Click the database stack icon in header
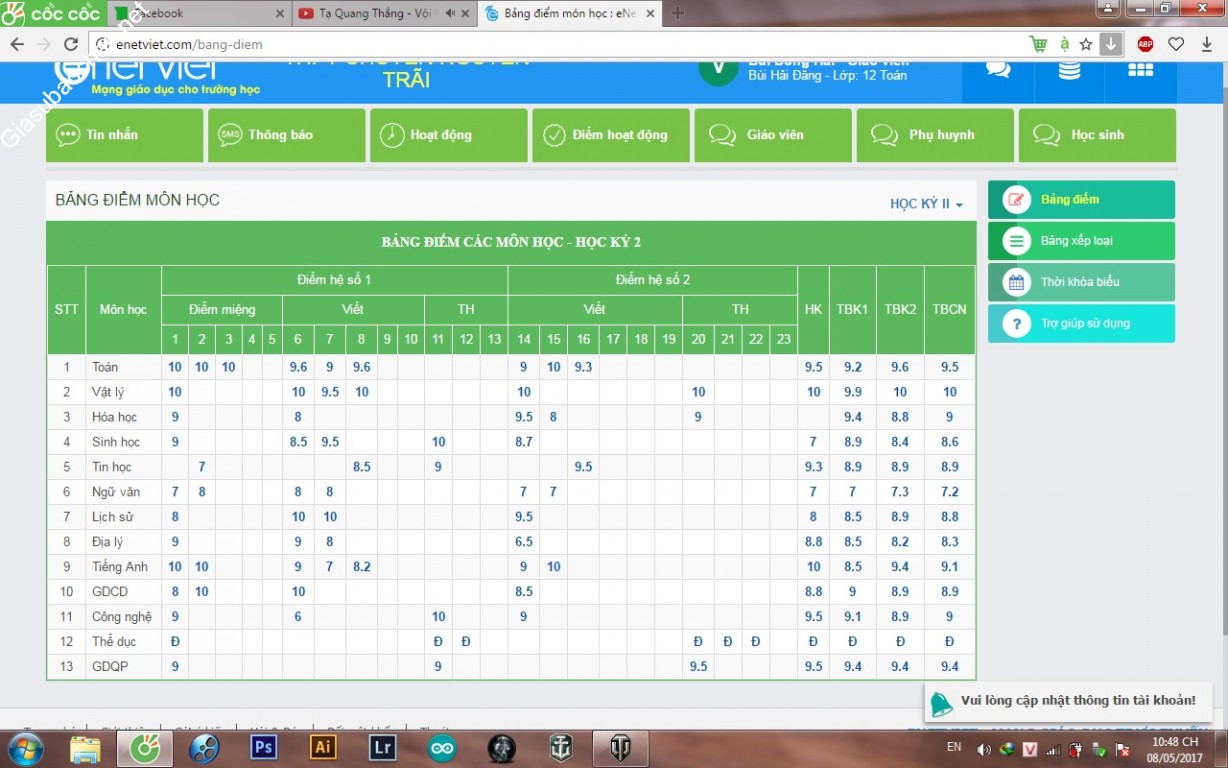The height and width of the screenshot is (768, 1228). click(x=1069, y=70)
